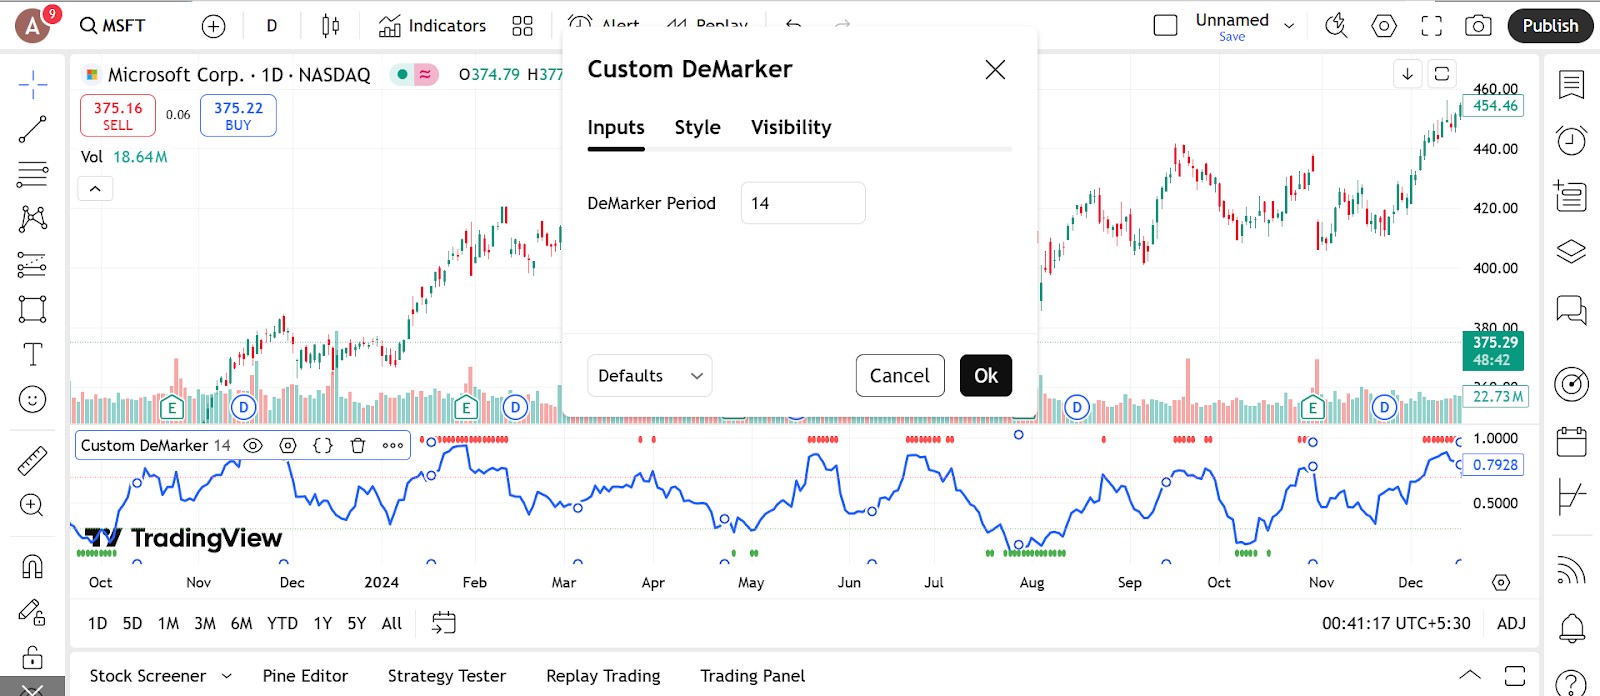Click the layout checkbox beside Unnamed
This screenshot has height=696, width=1600.
point(1166,26)
